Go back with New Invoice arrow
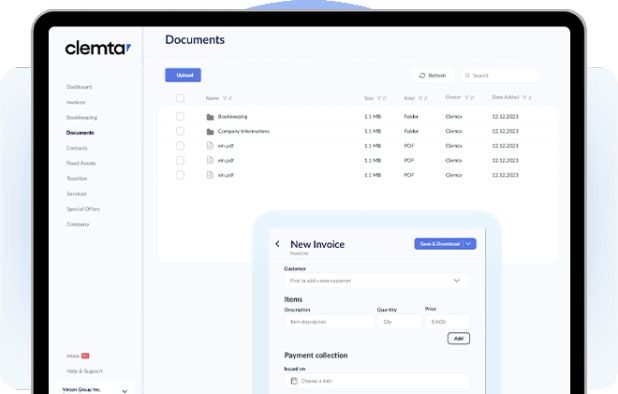 [x=277, y=244]
